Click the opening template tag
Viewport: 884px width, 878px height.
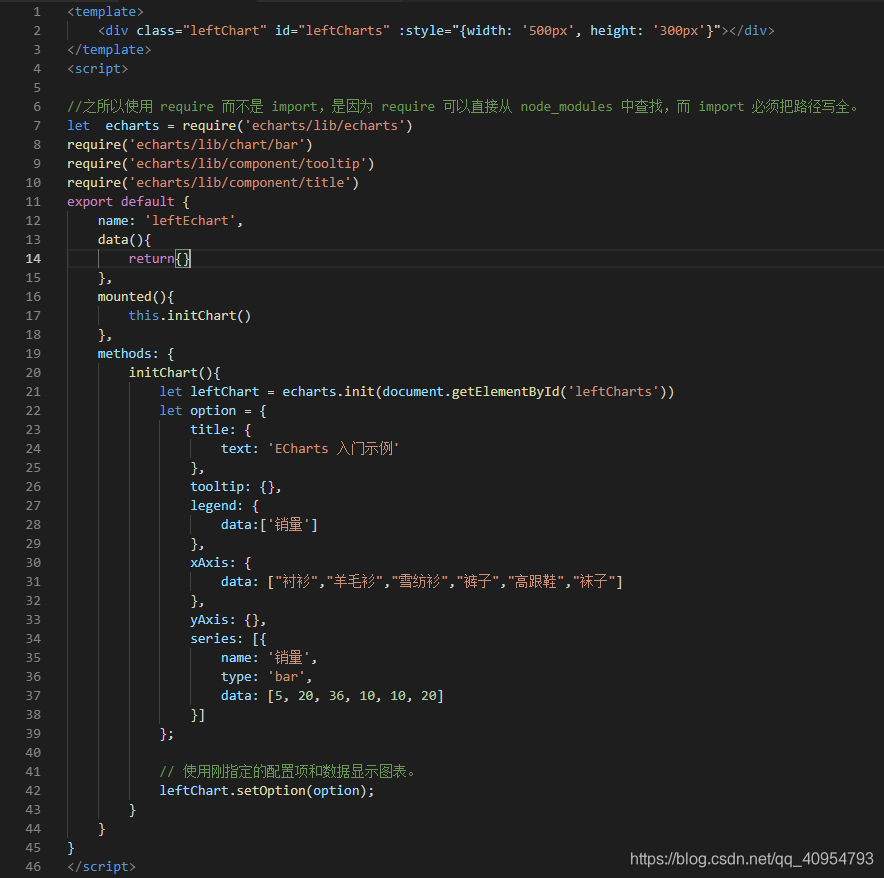(x=105, y=11)
